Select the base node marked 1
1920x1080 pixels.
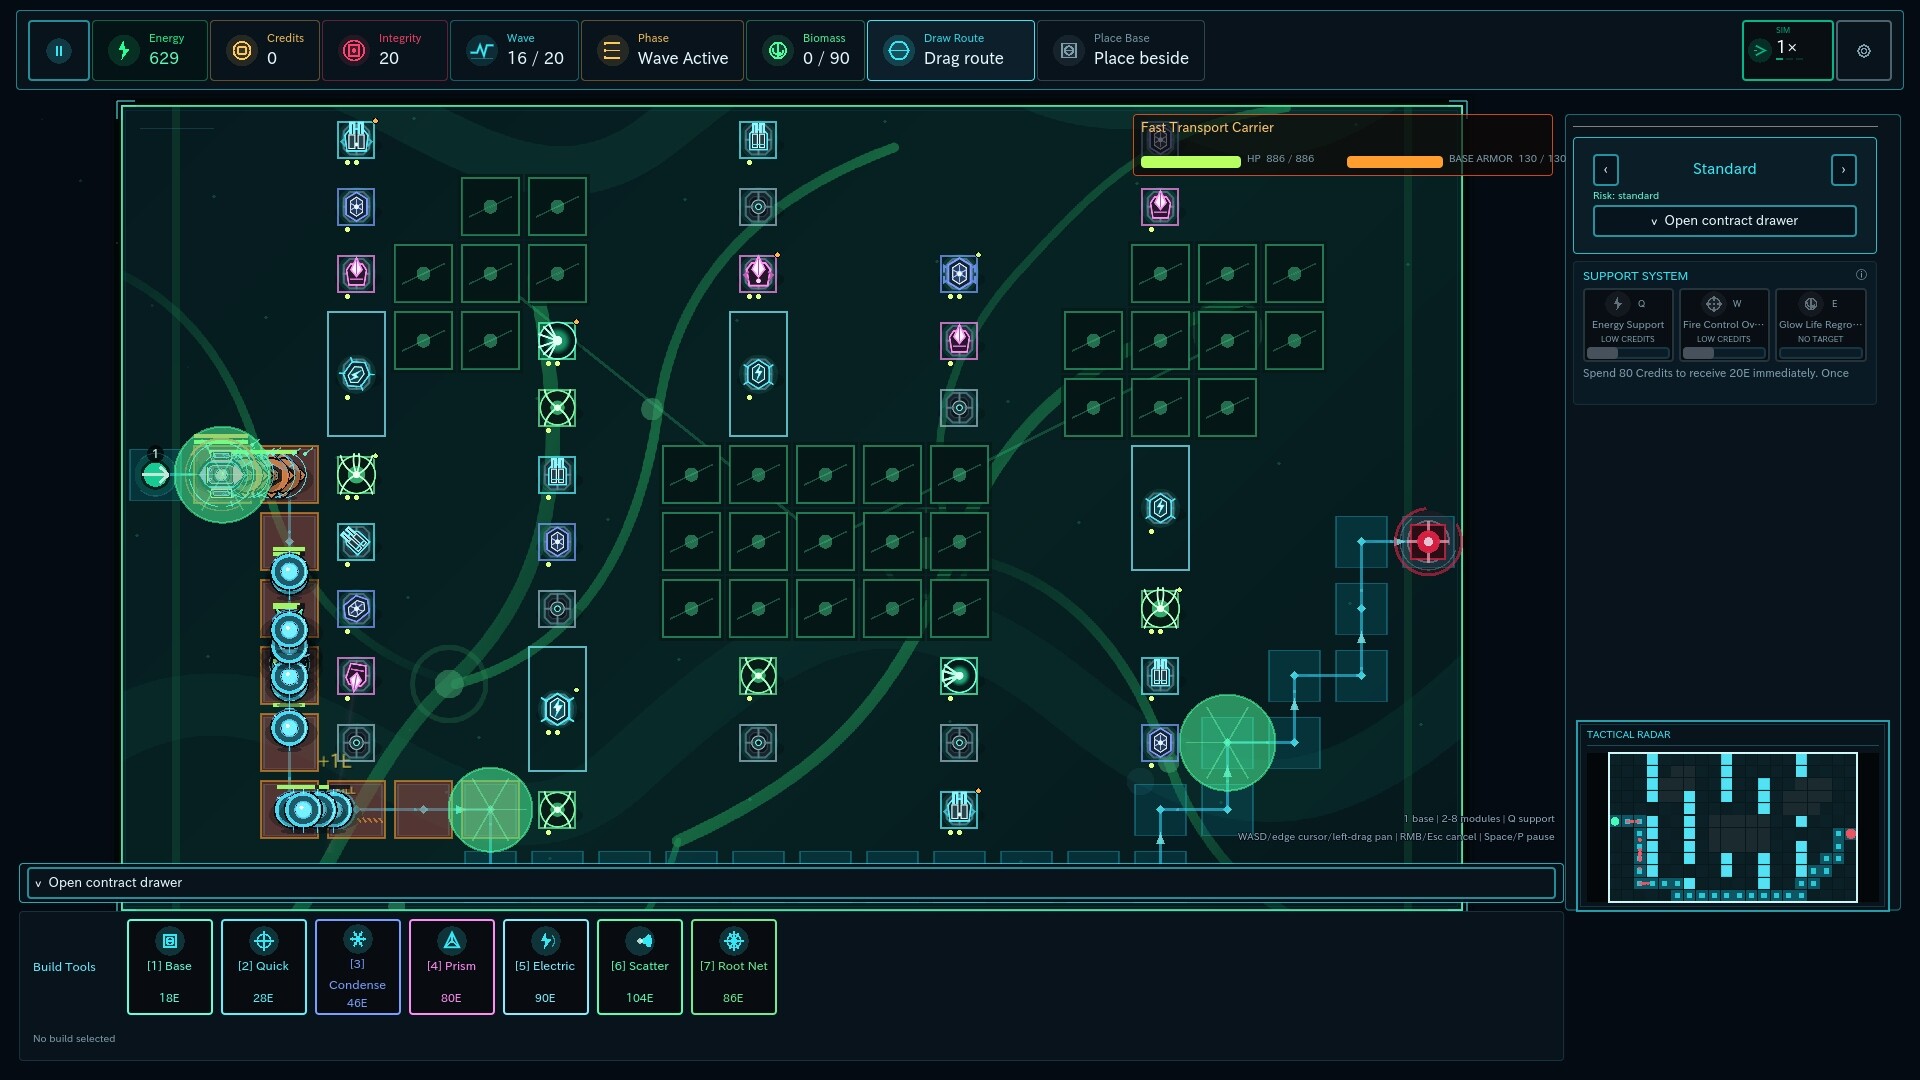point(155,474)
